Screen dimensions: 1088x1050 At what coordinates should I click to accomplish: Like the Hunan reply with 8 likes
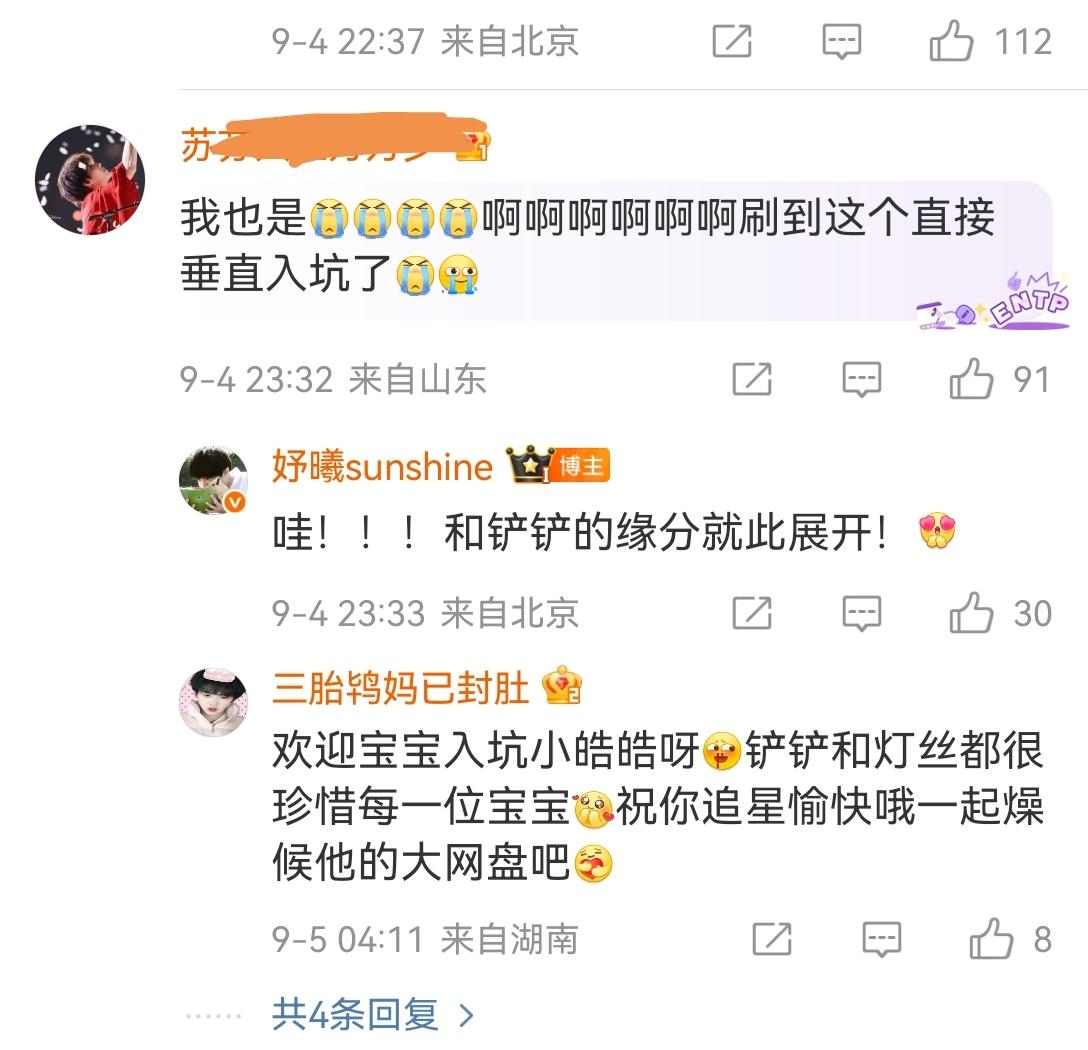991,939
